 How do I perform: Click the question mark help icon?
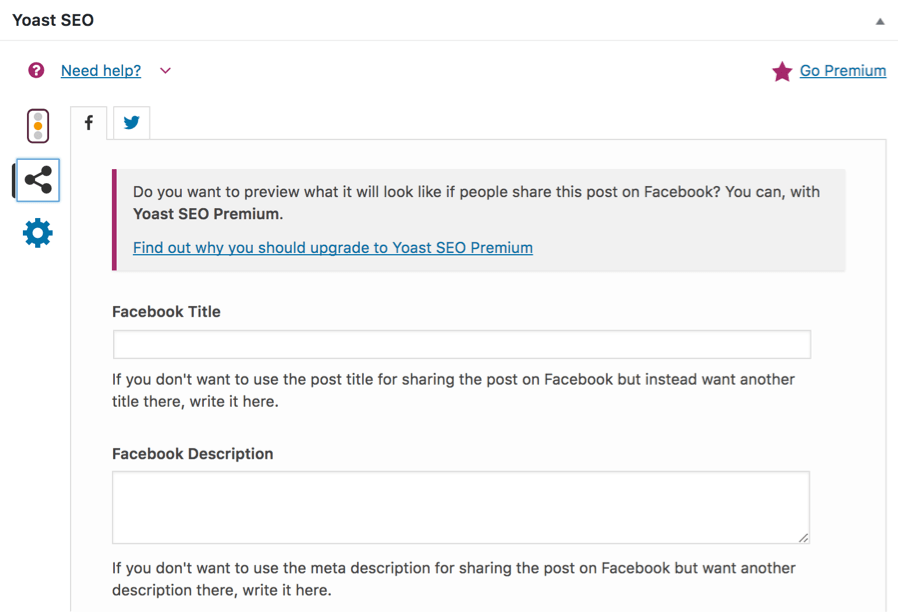[36, 71]
